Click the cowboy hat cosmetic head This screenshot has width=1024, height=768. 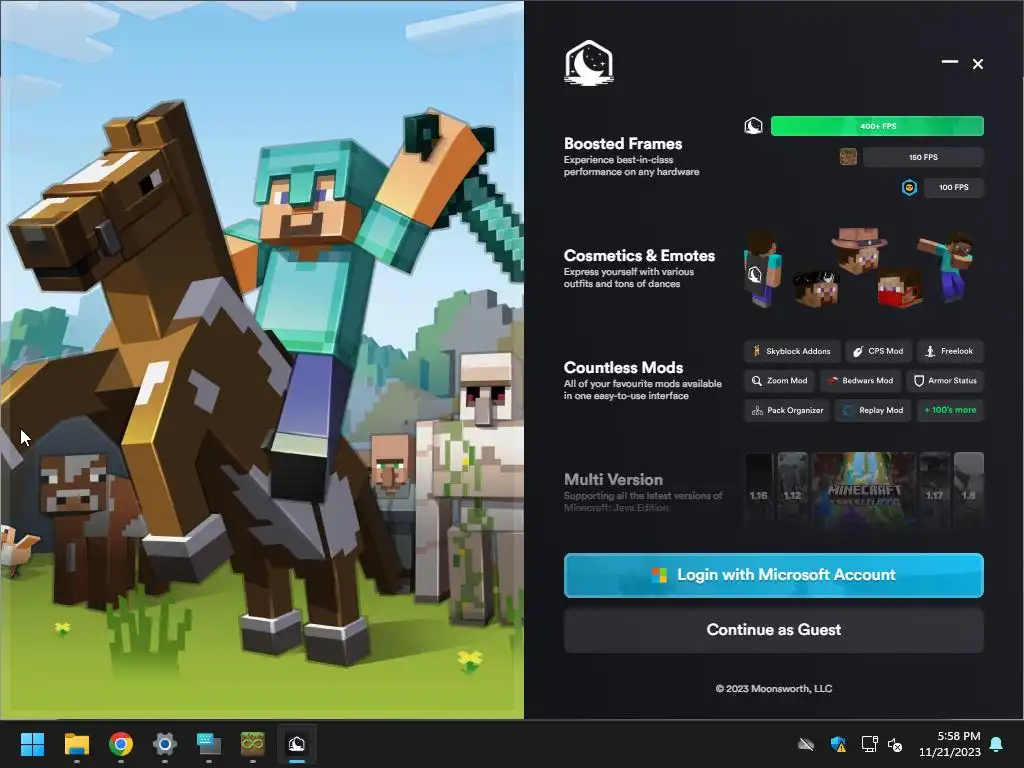[859, 249]
